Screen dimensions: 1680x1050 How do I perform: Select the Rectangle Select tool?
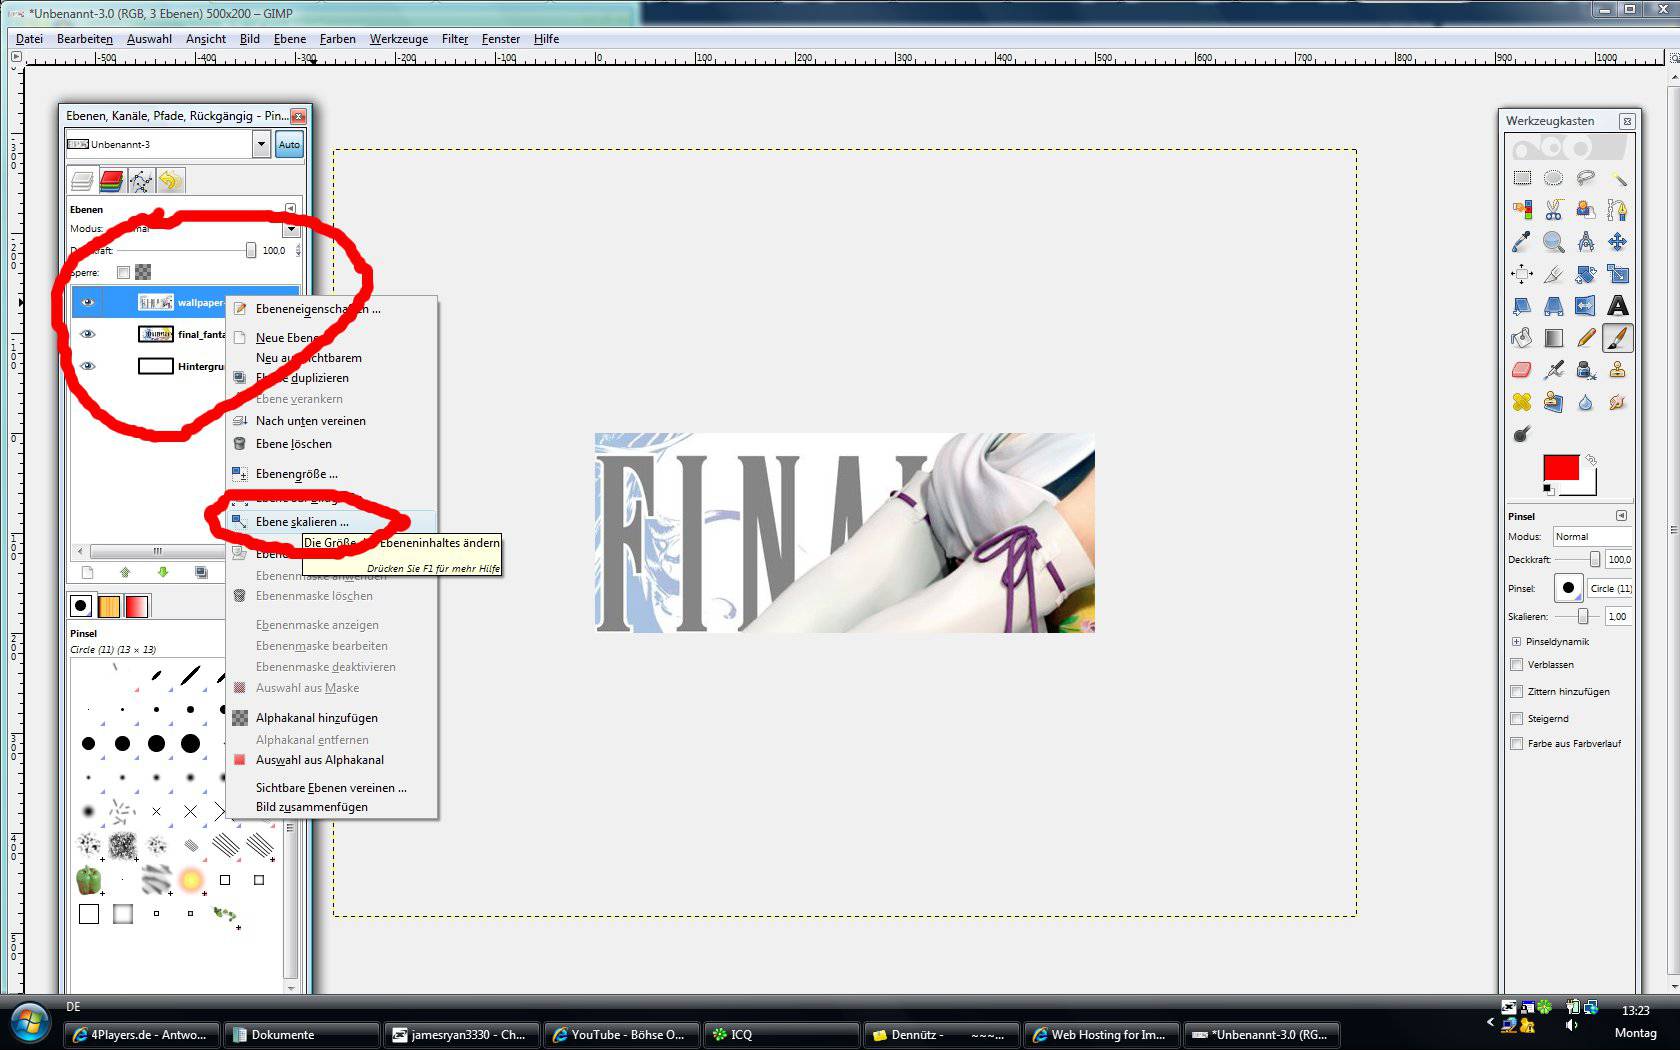click(x=1522, y=178)
